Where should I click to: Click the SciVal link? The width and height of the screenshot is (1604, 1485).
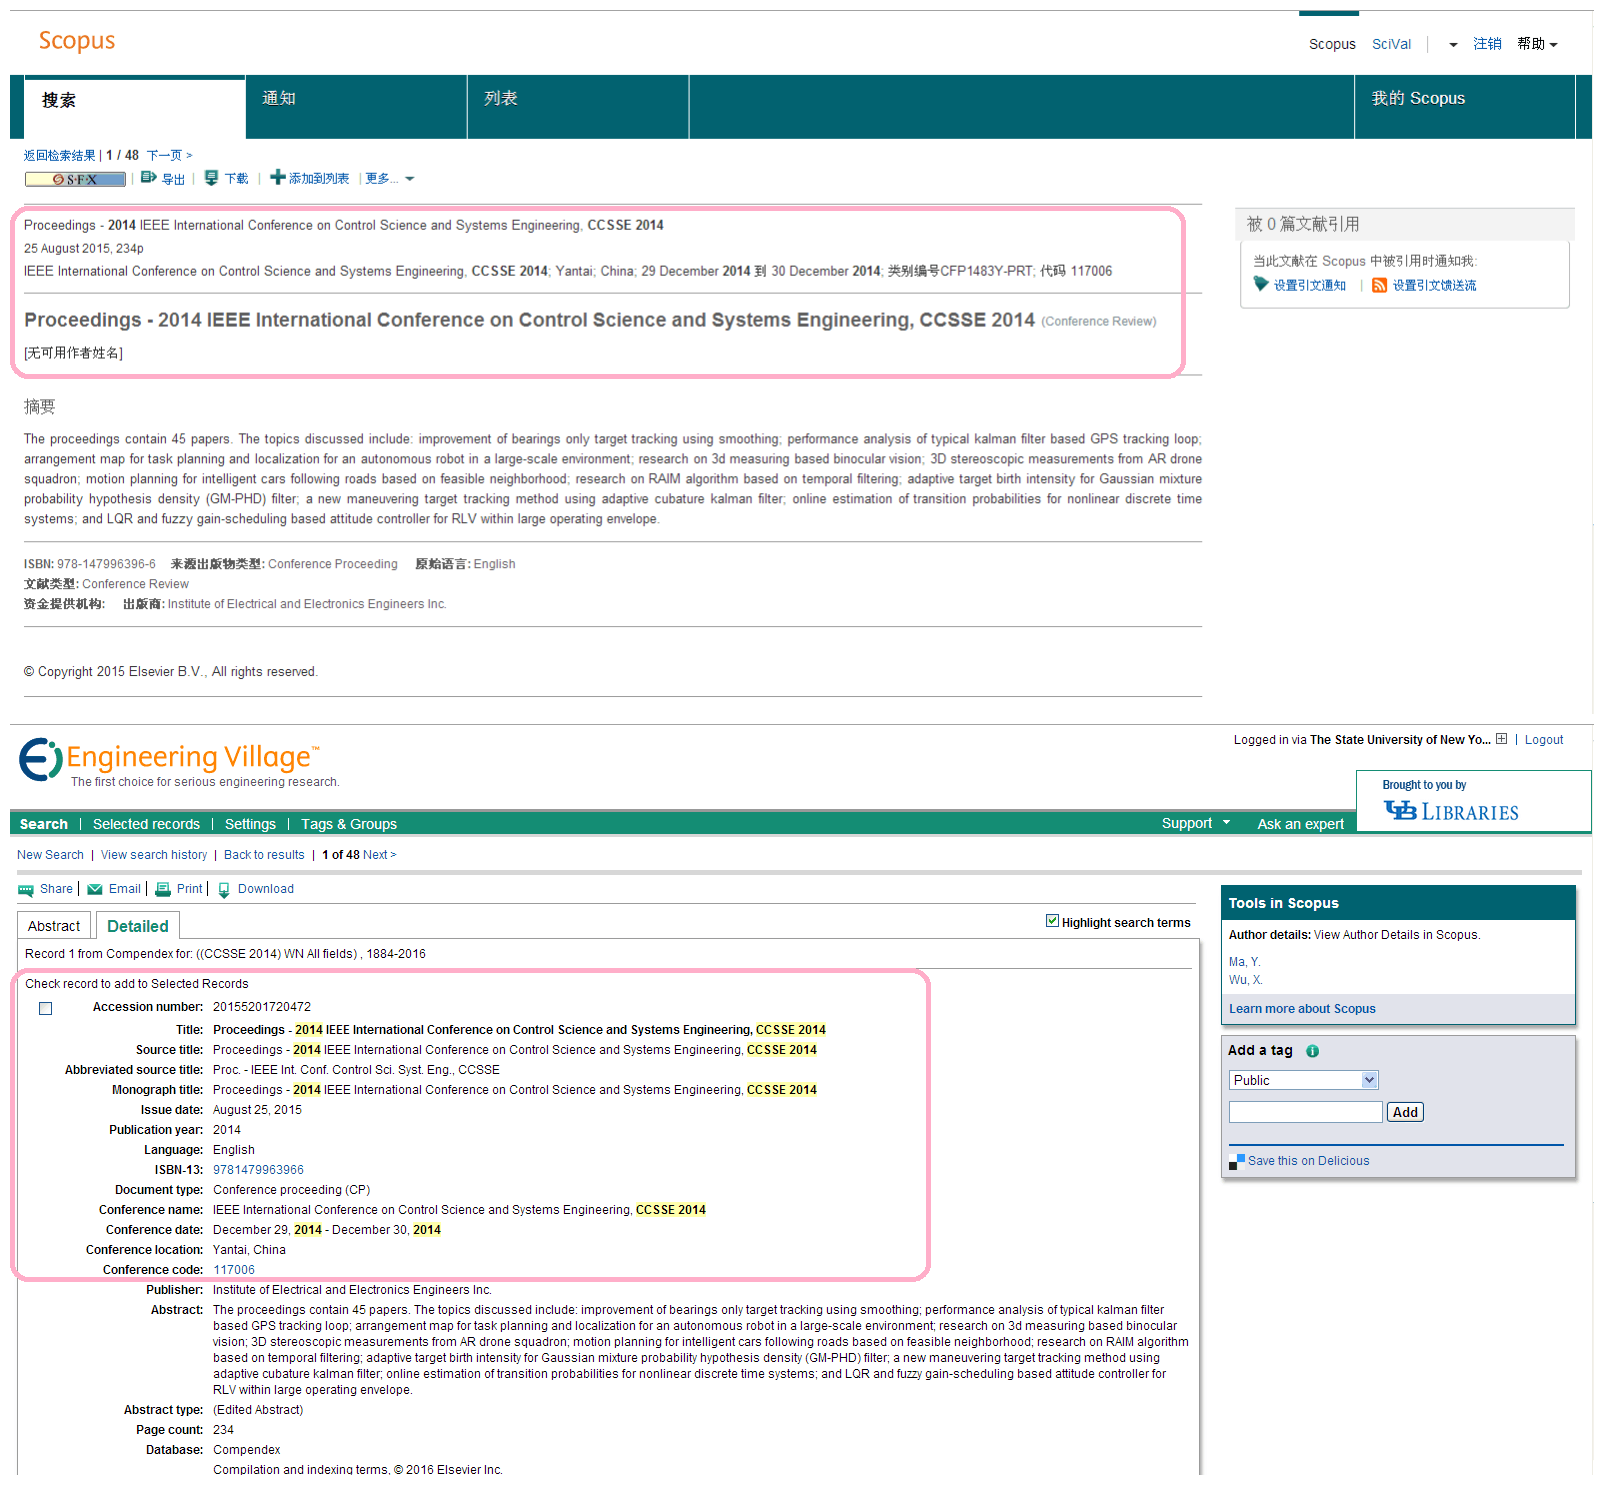point(1391,44)
